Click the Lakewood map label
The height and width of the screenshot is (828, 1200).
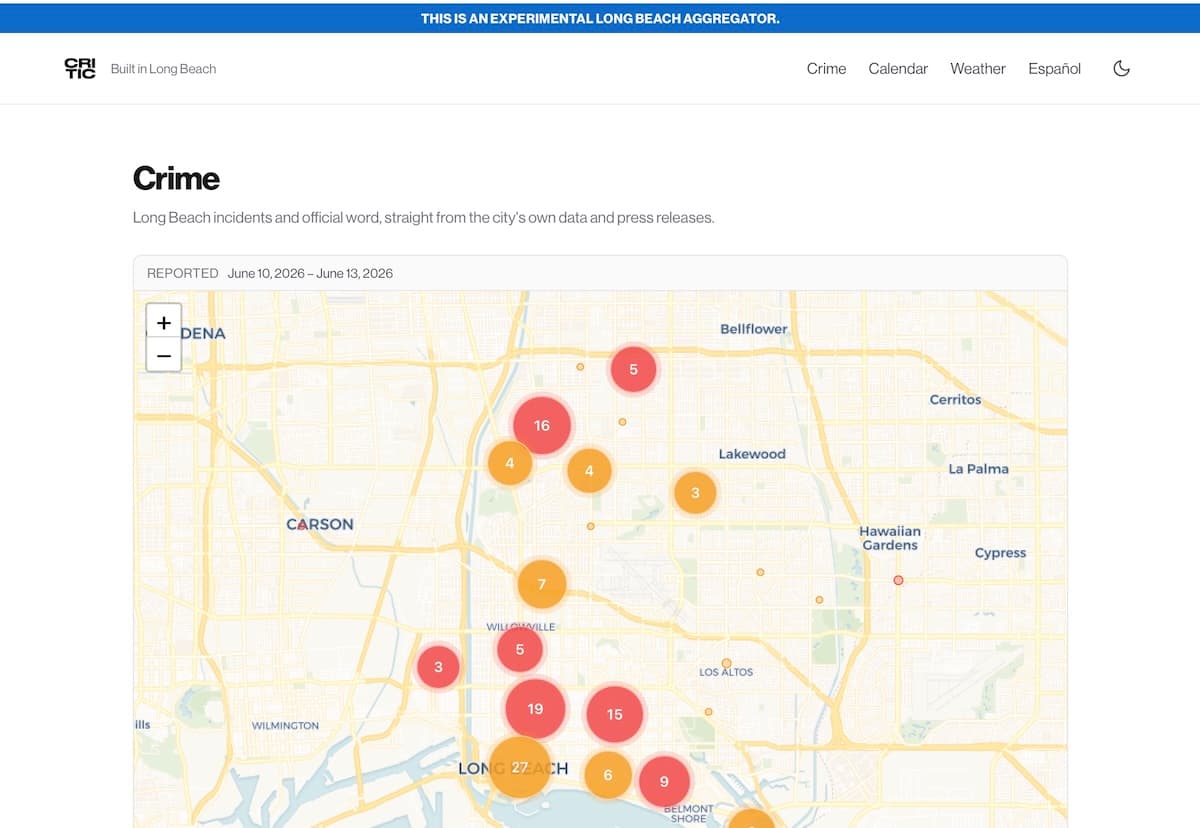click(752, 454)
